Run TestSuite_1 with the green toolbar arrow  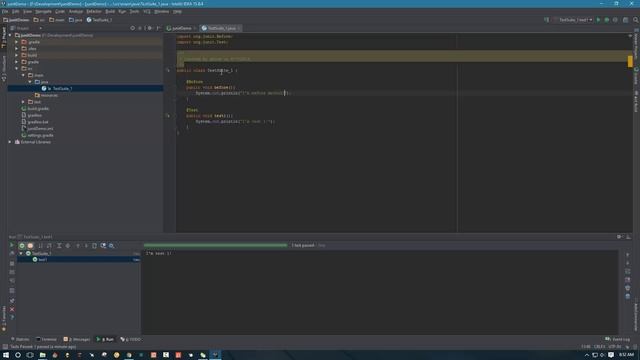click(598, 20)
